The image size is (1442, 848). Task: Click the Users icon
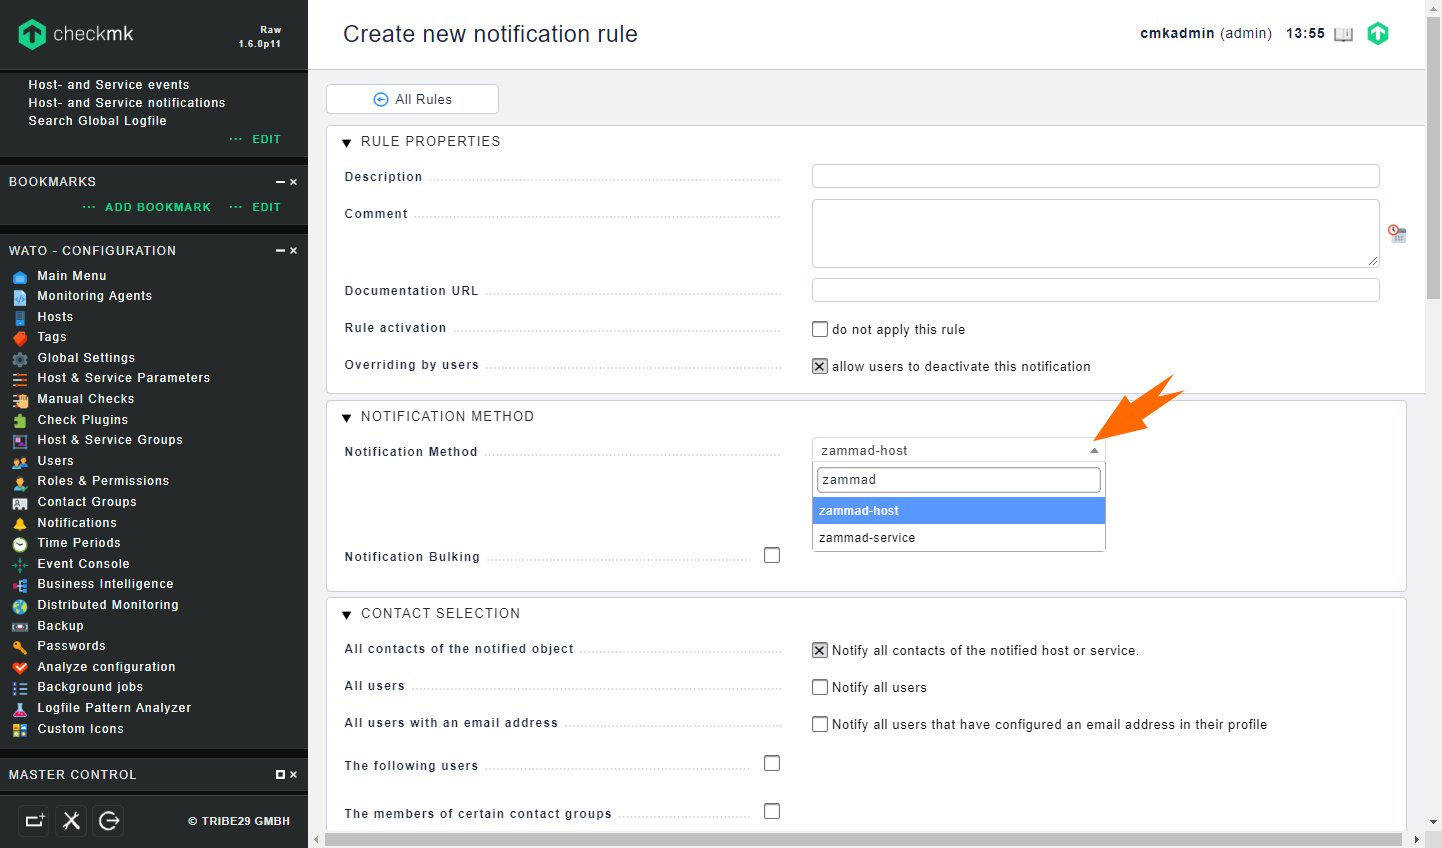(x=20, y=462)
